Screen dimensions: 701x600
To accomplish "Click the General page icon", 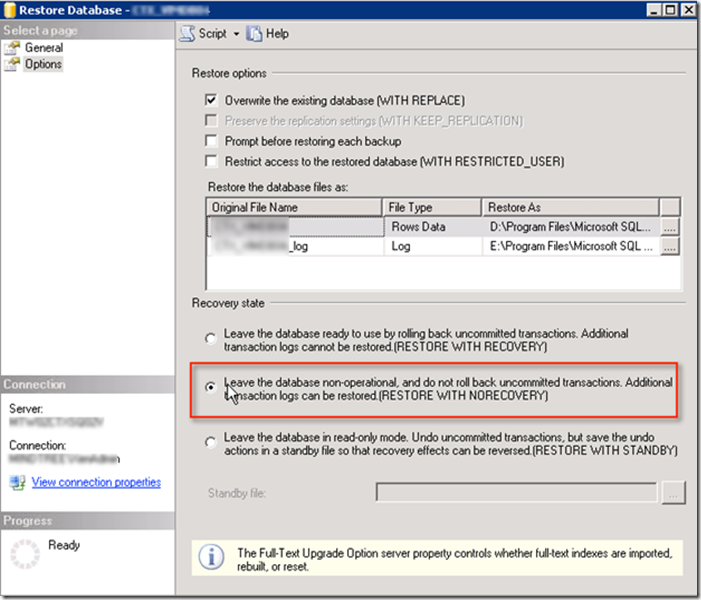I will coord(13,48).
